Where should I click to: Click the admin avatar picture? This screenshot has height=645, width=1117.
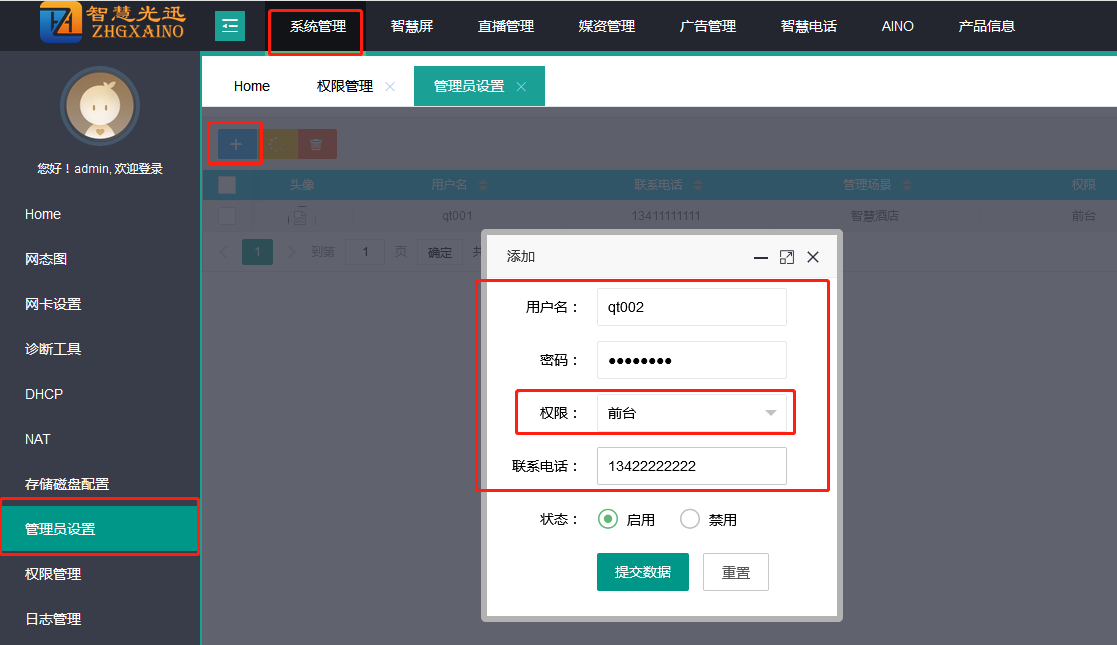[x=100, y=106]
